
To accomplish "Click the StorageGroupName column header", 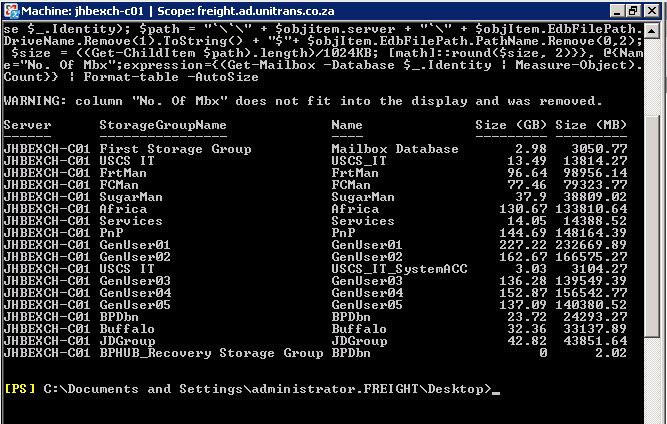I will pyautogui.click(x=163, y=125).
